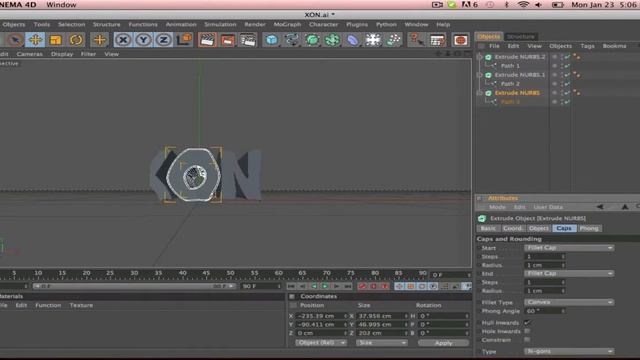640x360 pixels.
Task: Open the NURBS generator icon
Action: (x=312, y=40)
